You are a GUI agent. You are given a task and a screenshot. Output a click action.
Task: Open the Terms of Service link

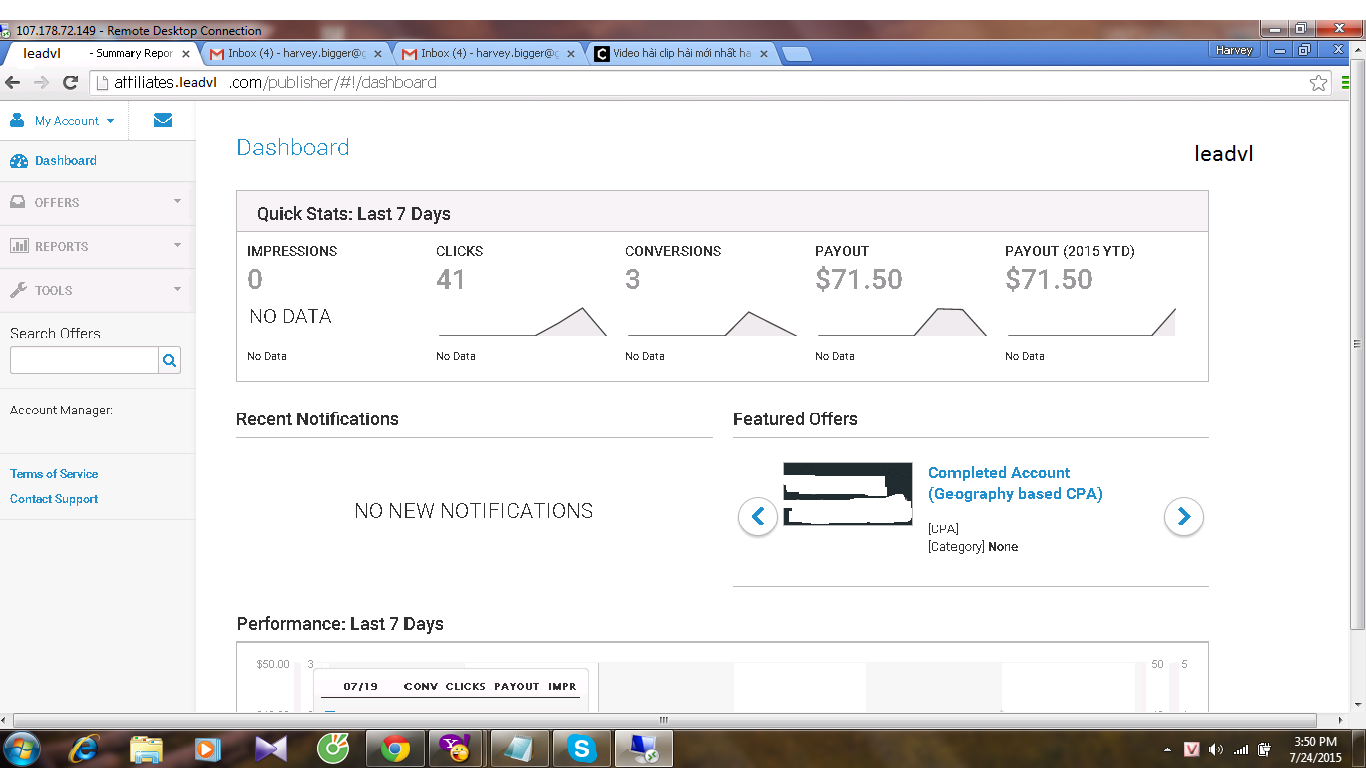54,474
